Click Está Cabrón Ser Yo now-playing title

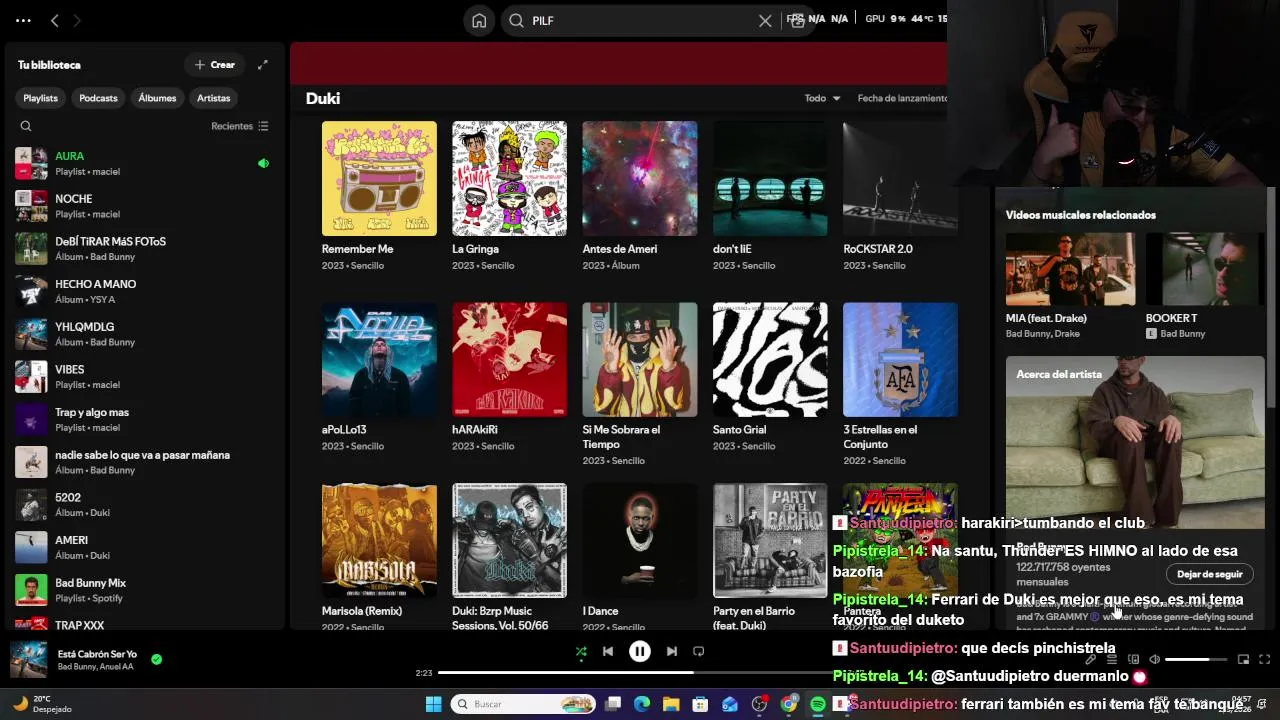click(97, 654)
